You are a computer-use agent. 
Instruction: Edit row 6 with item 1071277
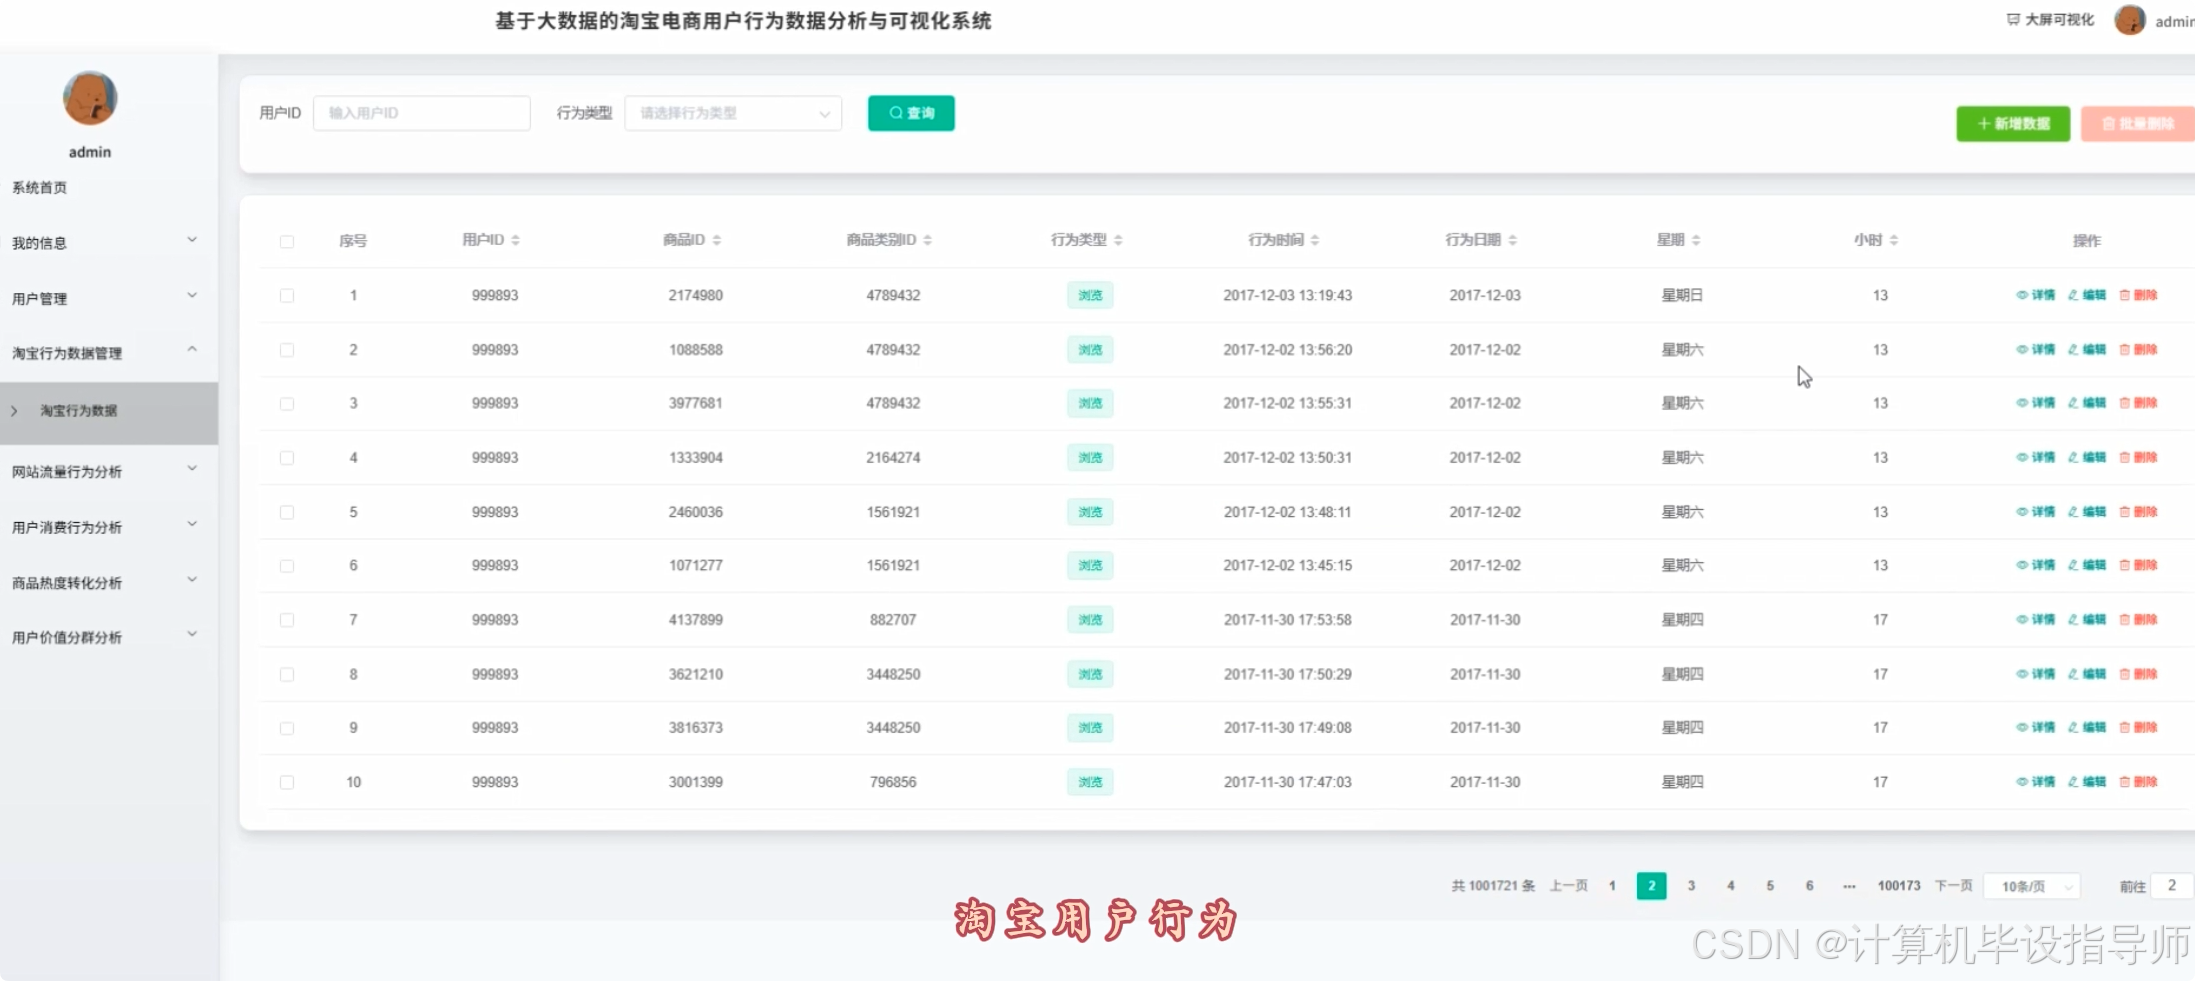click(x=2087, y=565)
